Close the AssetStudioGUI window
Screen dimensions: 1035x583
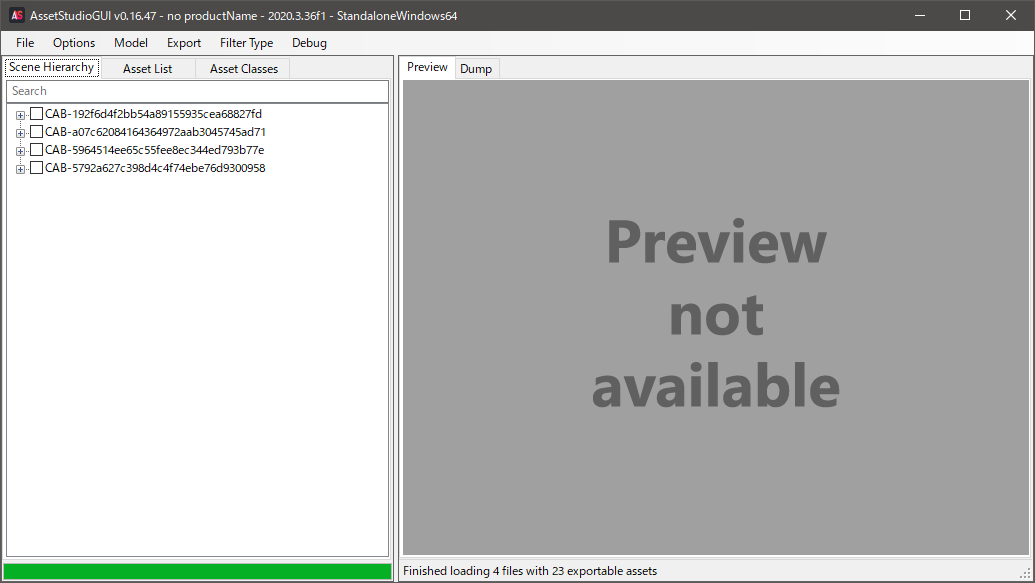point(1011,15)
